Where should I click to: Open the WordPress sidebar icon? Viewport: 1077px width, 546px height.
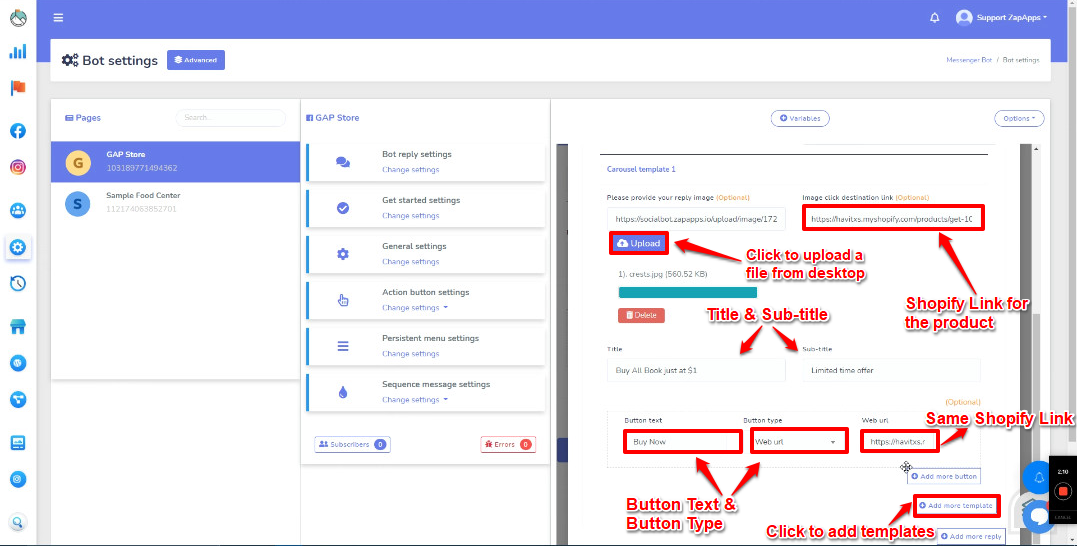coord(18,363)
